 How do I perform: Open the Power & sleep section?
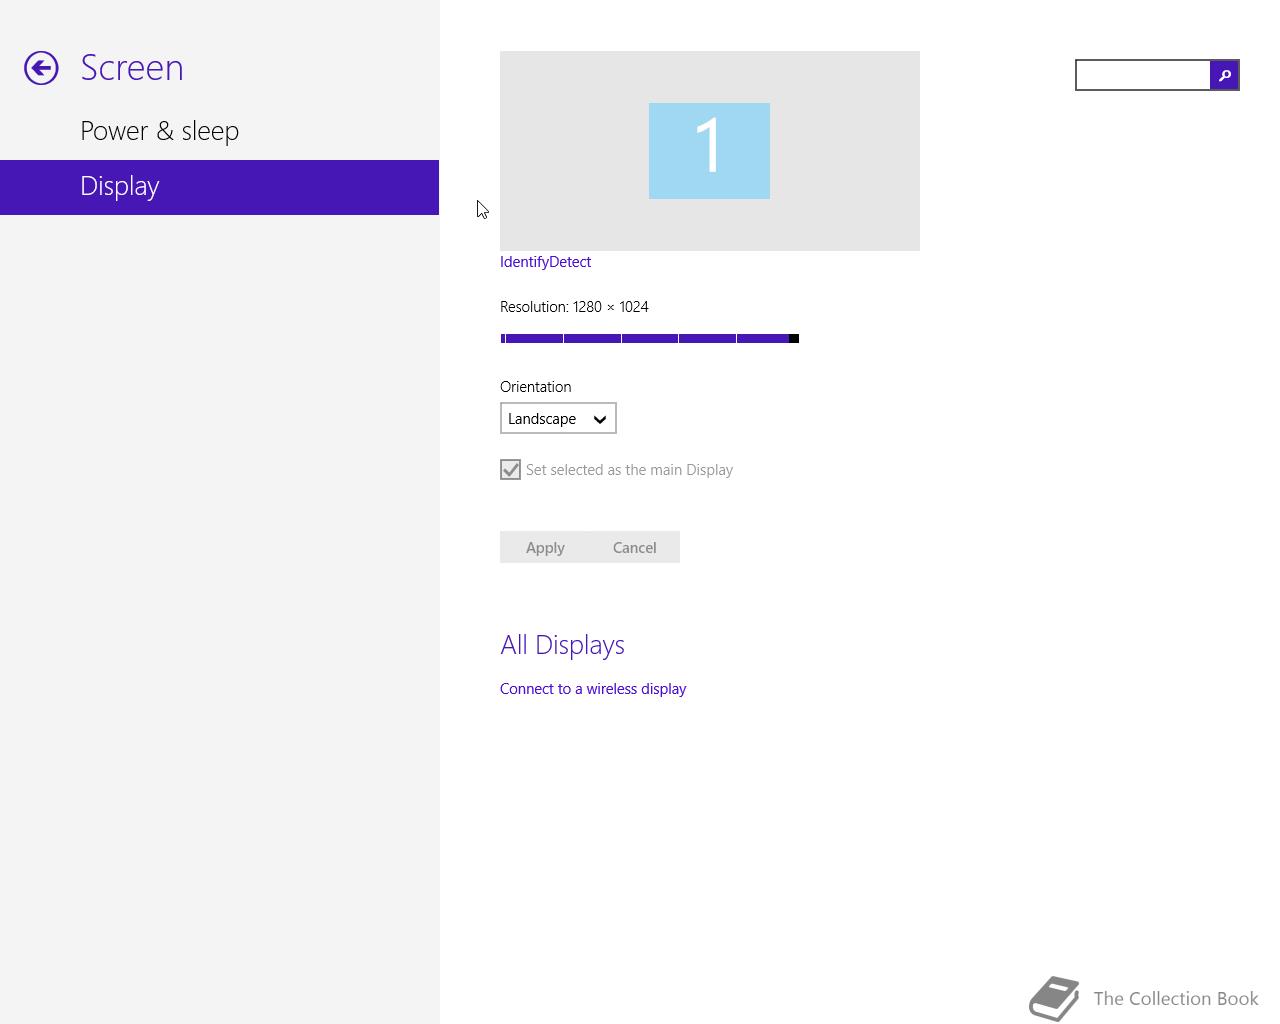[x=159, y=131]
